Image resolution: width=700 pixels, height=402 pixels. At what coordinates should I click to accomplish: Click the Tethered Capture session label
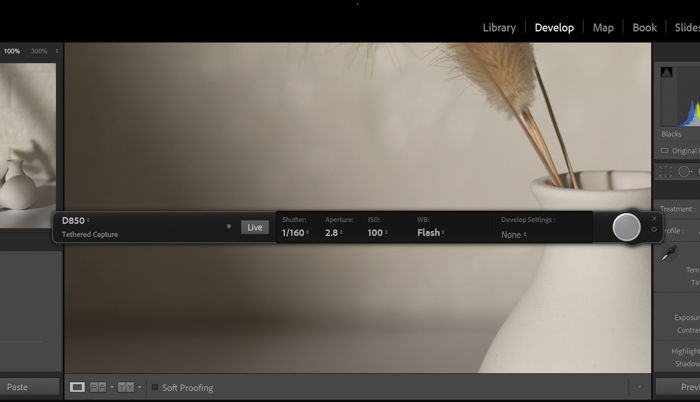point(90,234)
